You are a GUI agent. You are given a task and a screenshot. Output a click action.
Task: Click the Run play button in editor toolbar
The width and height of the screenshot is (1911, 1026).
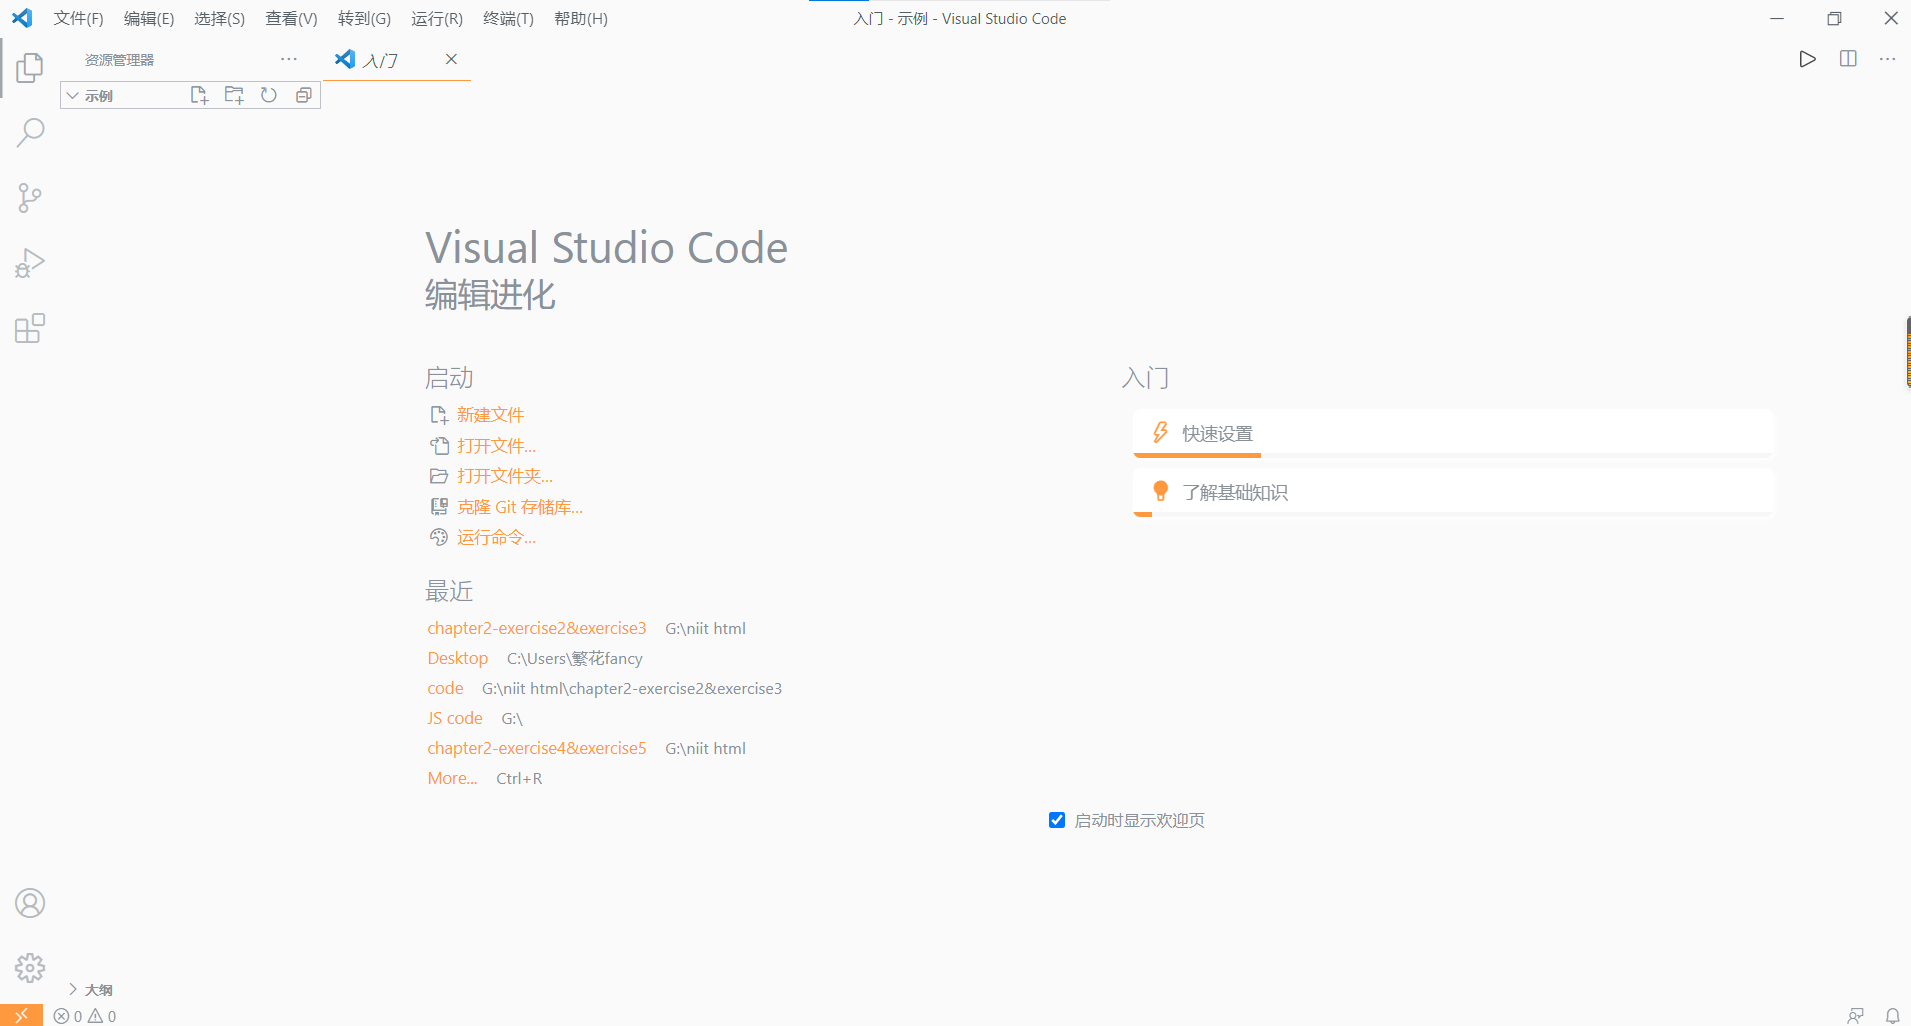(x=1807, y=59)
